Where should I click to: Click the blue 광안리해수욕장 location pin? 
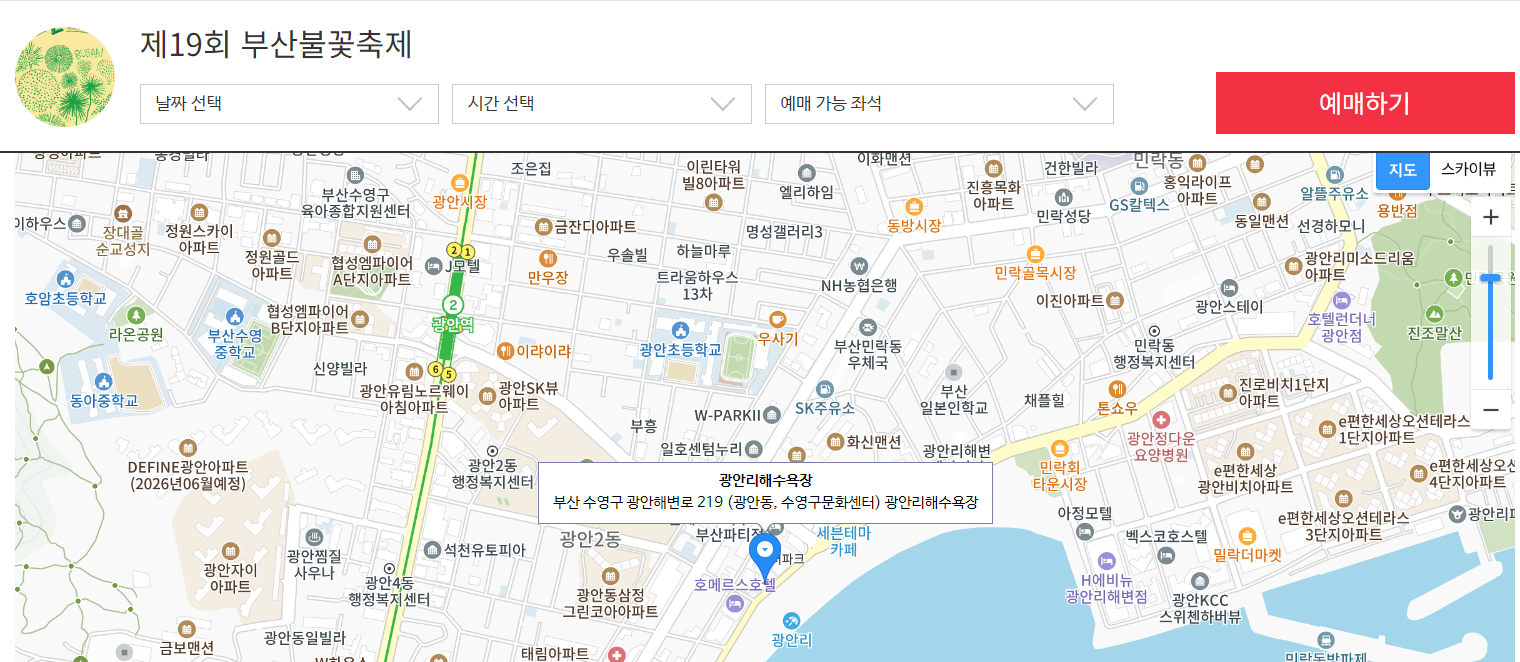click(765, 556)
